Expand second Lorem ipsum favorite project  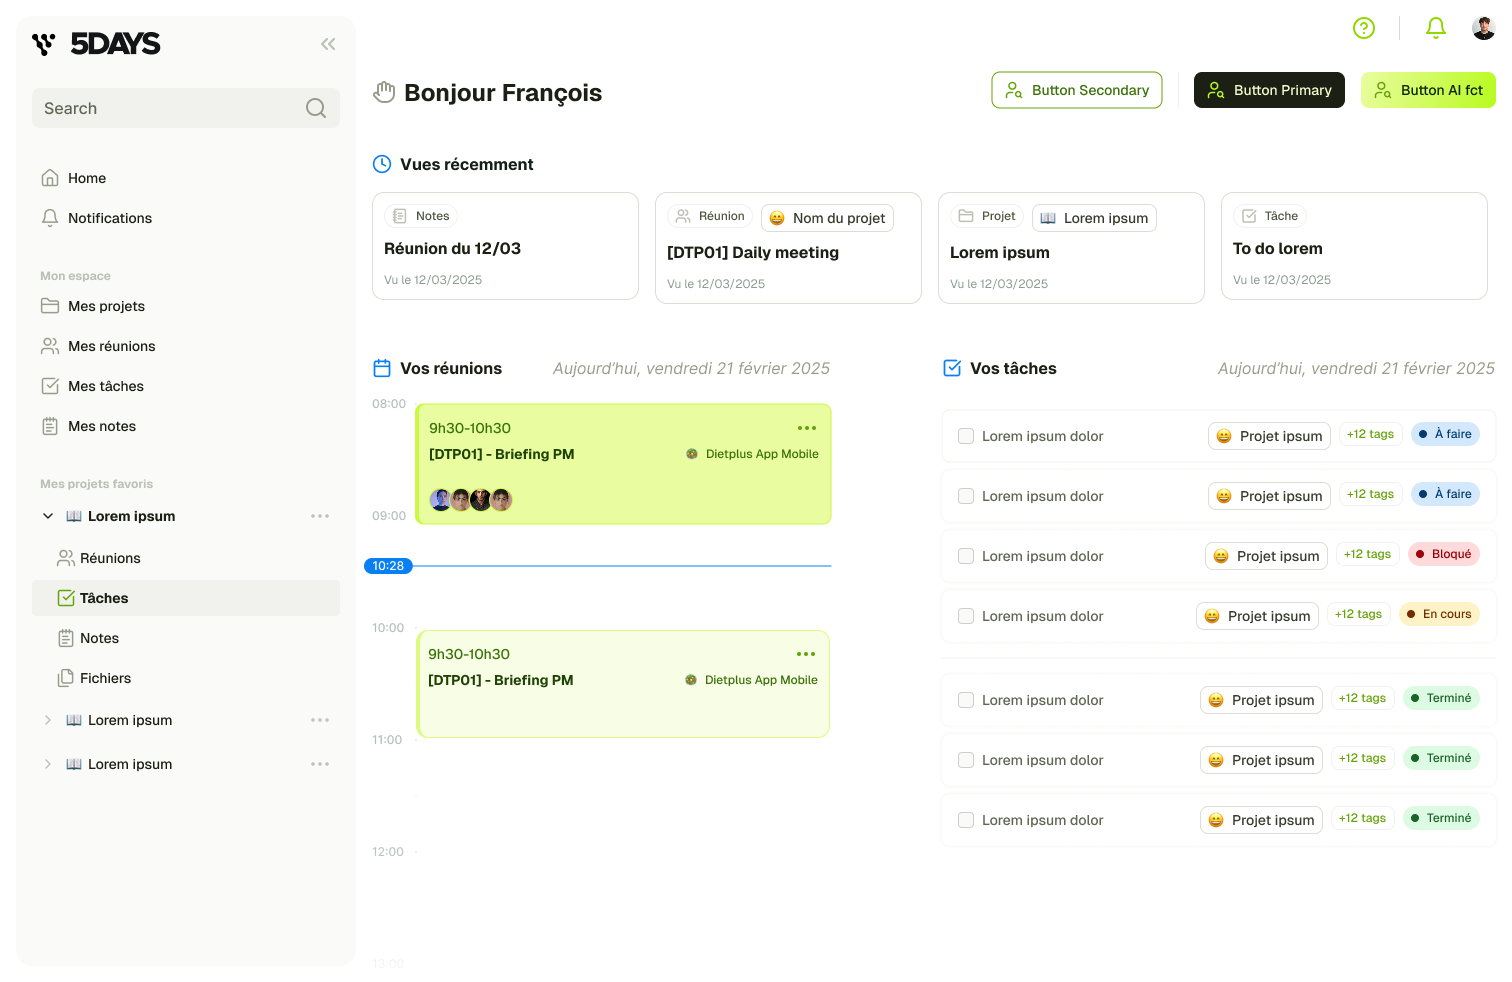coord(48,720)
